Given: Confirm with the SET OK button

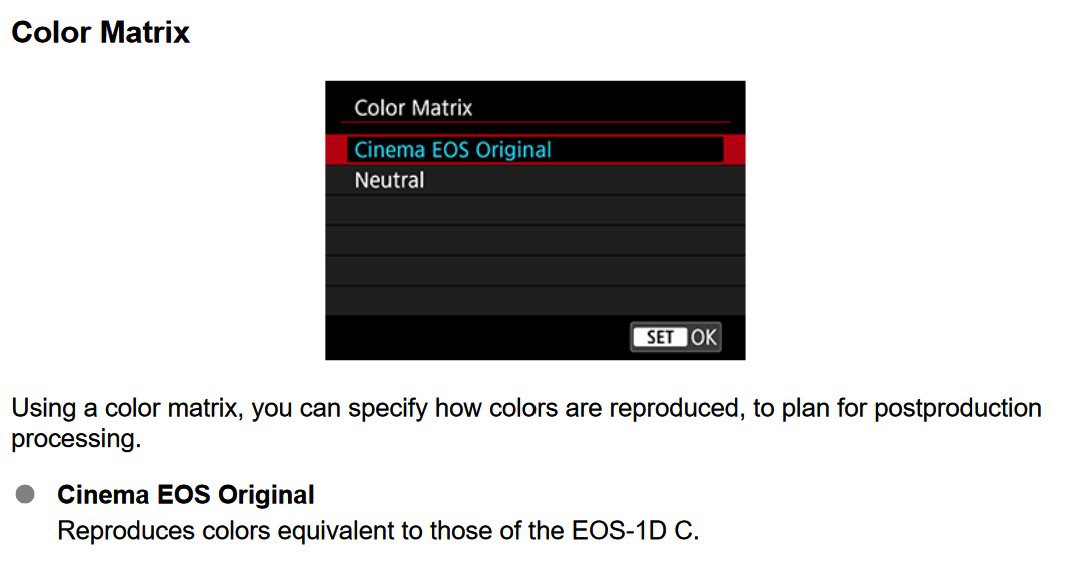Looking at the screenshot, I should click(676, 337).
